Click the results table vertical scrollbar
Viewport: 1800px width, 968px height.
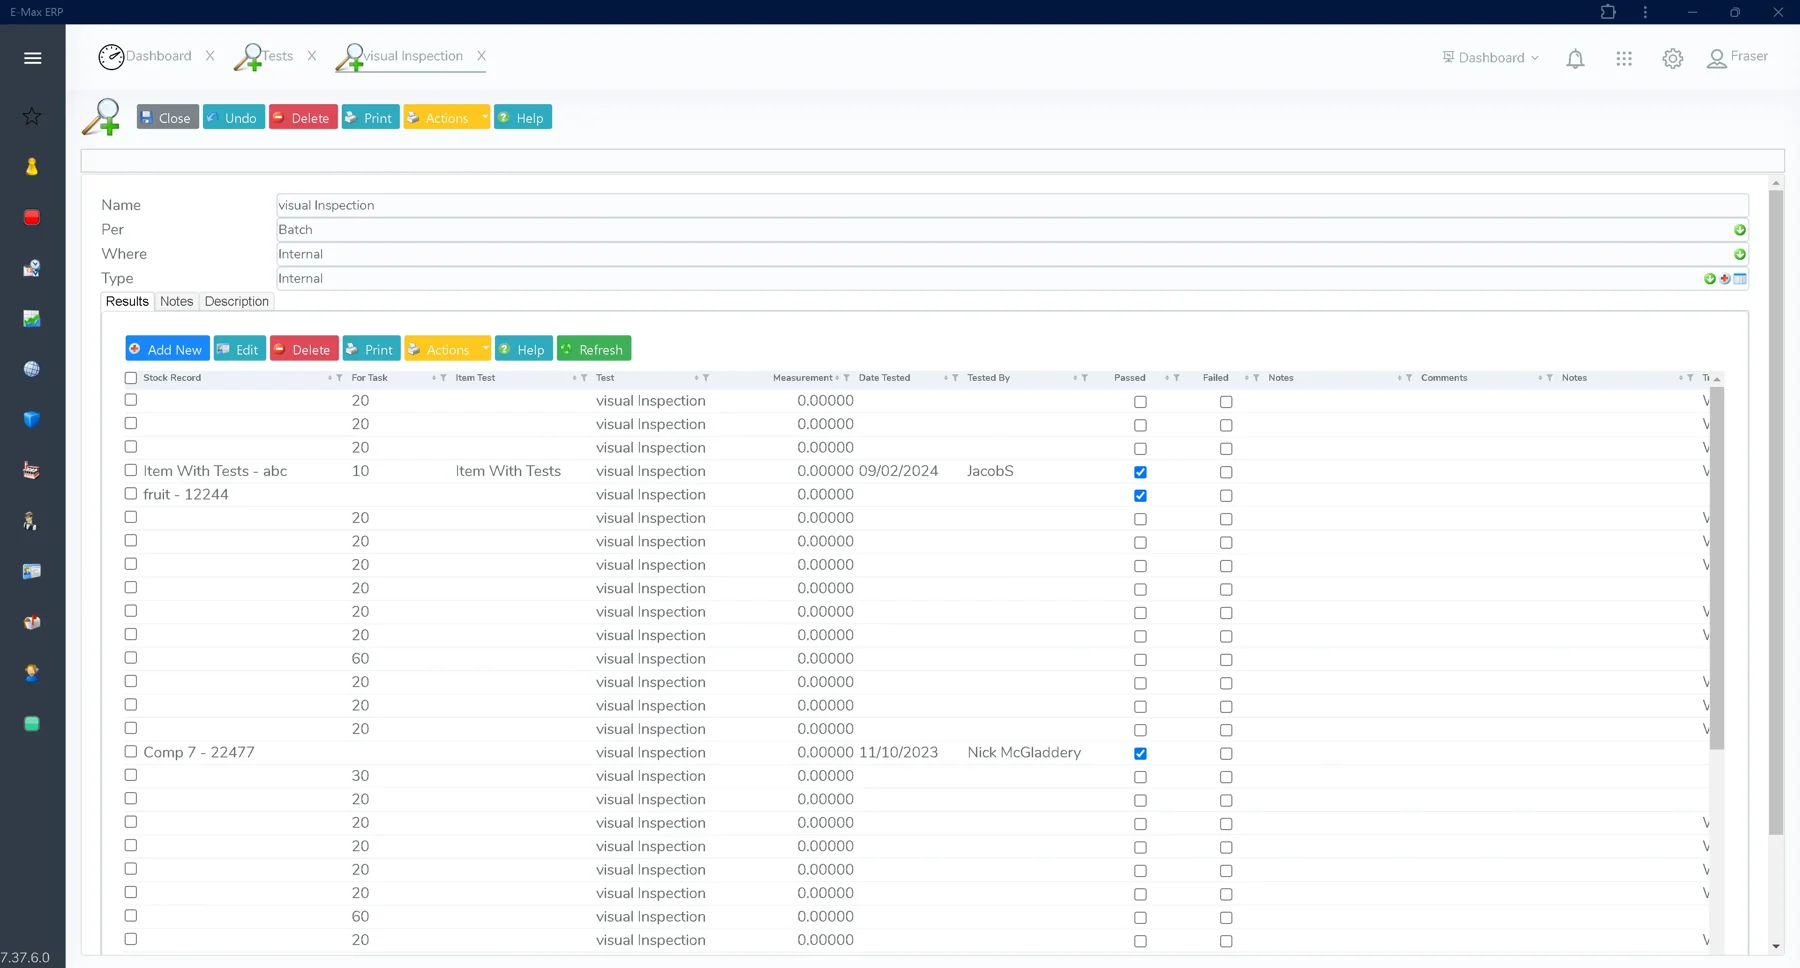coord(1717,570)
